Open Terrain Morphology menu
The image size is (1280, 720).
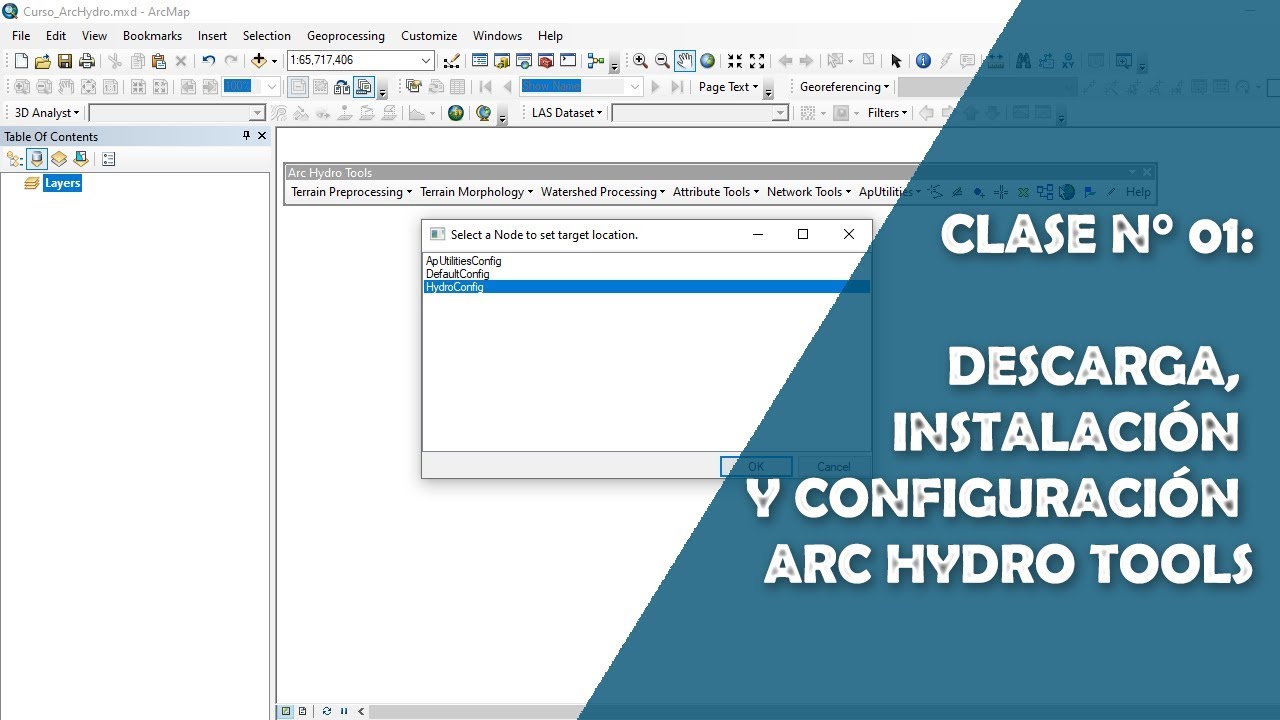476,192
